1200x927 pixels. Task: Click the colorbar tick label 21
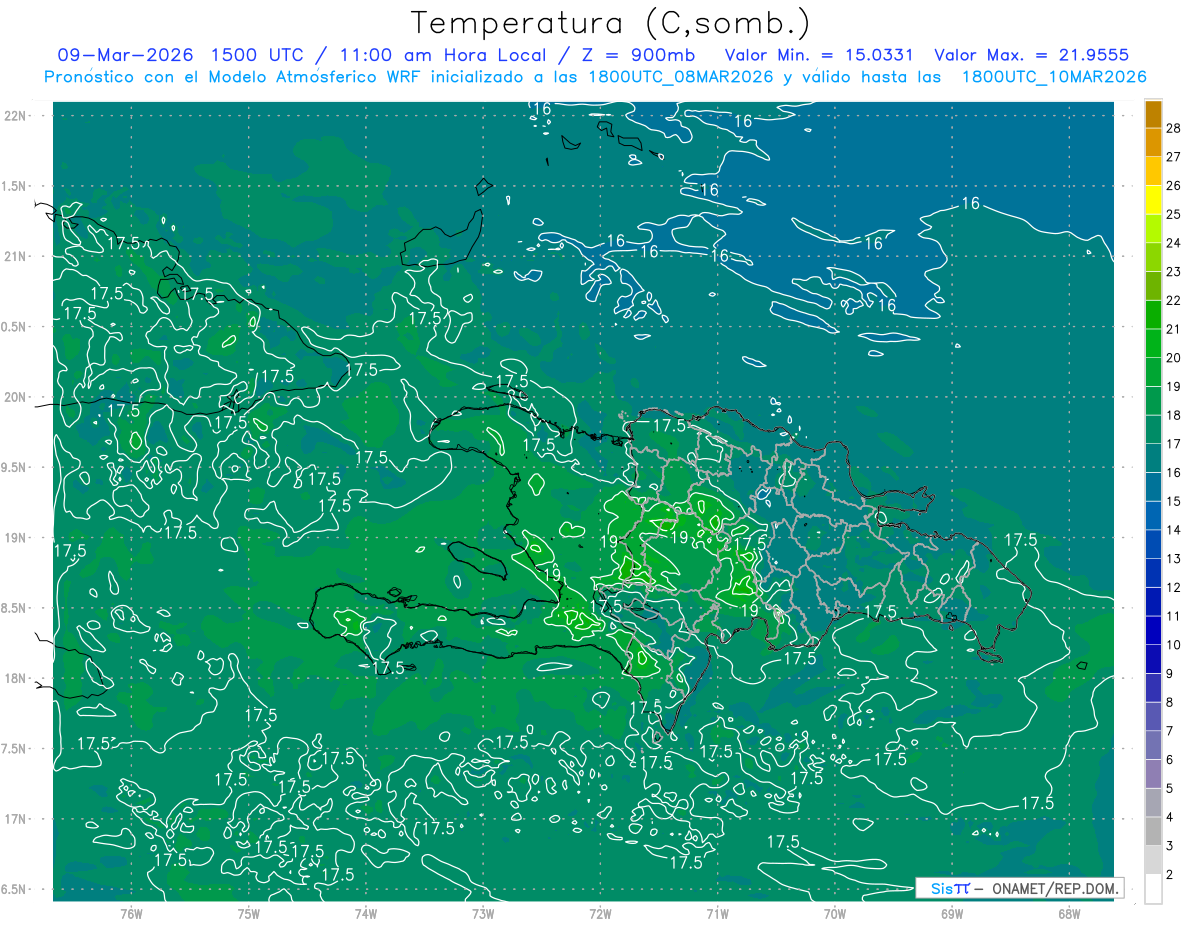pyautogui.click(x=1174, y=329)
